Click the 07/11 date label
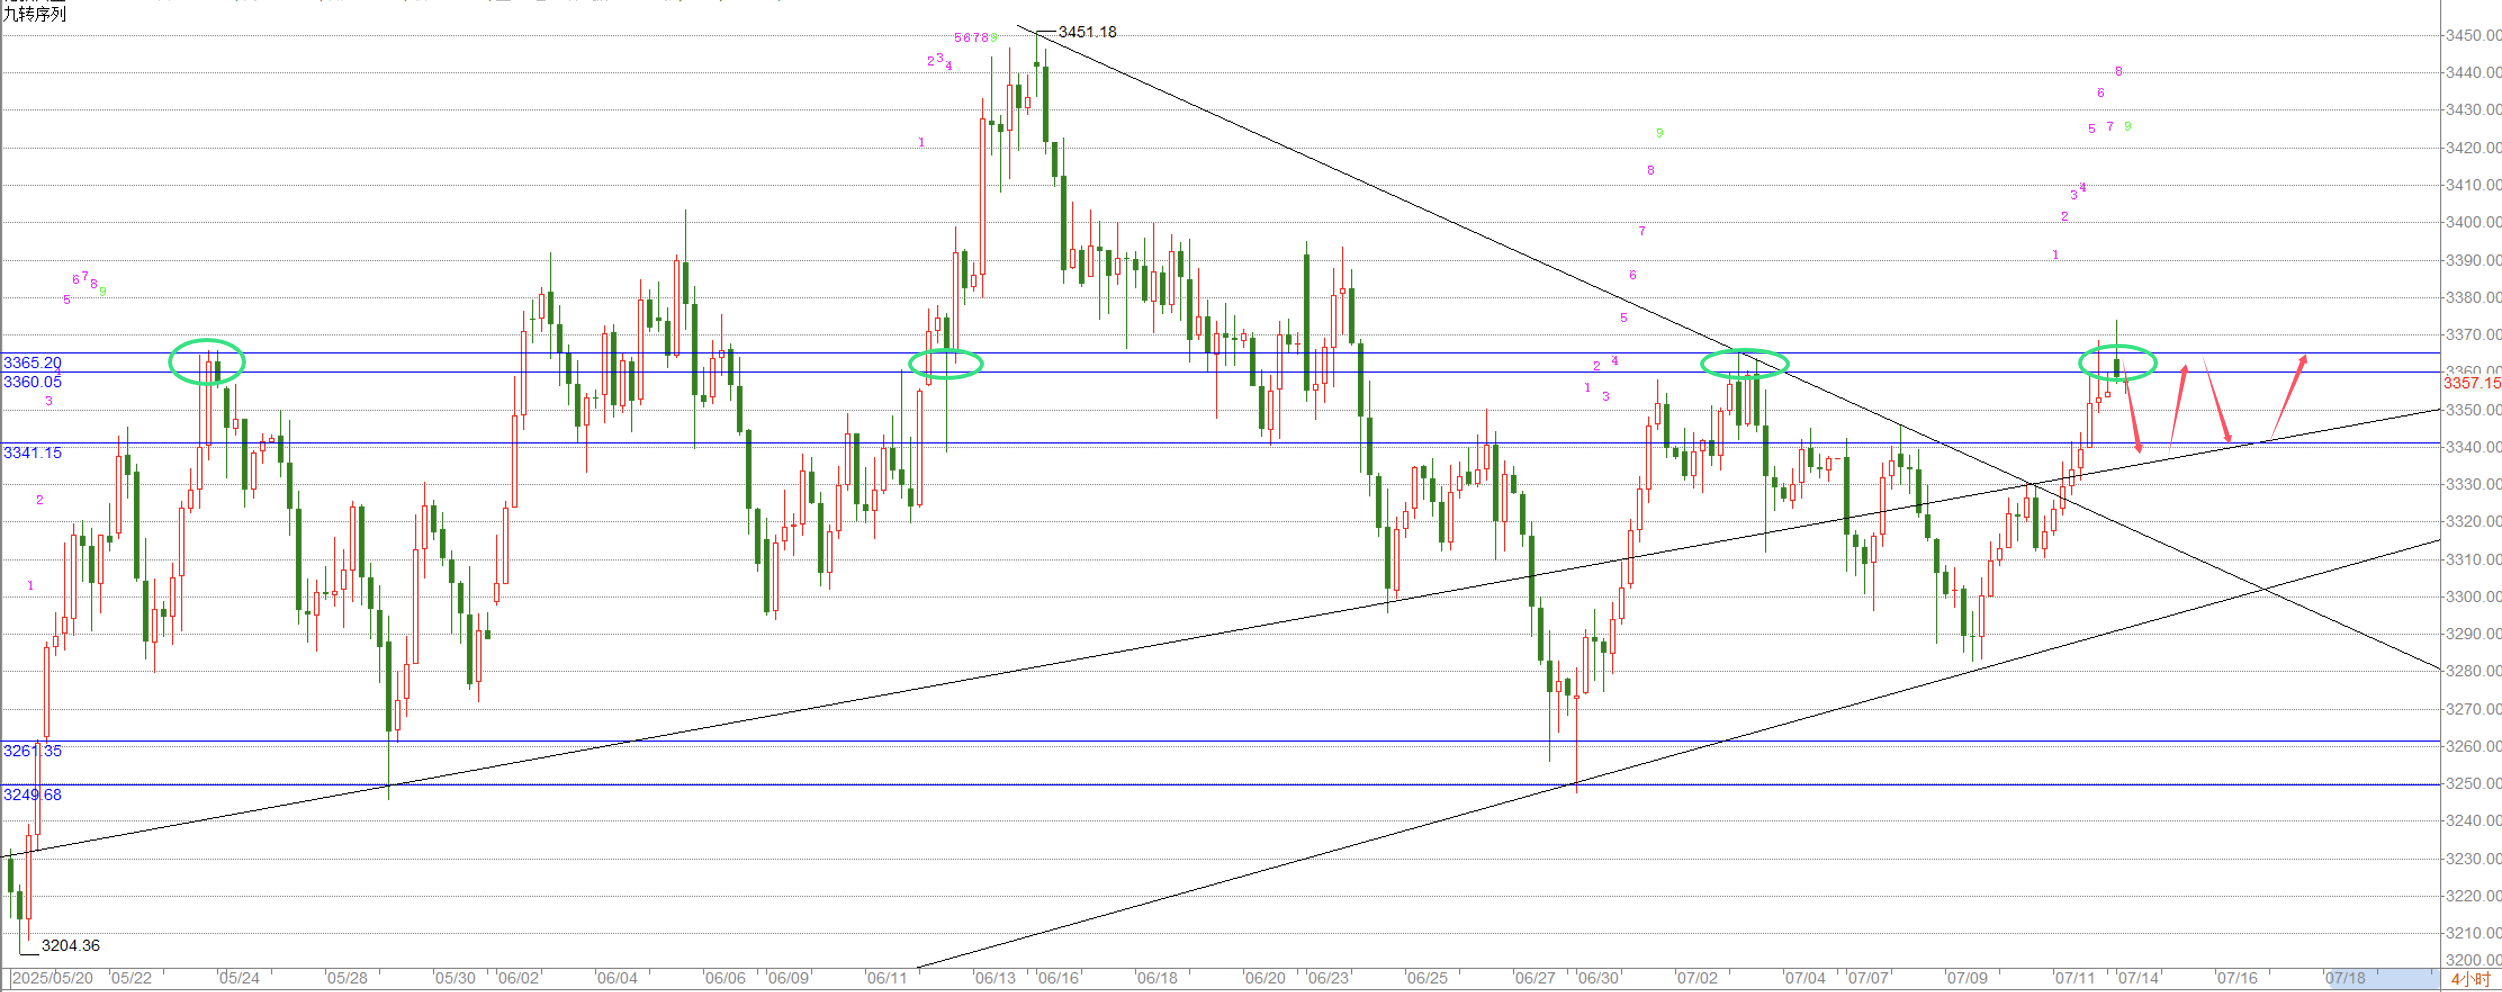Image resolution: width=2502 pixels, height=992 pixels. click(2076, 978)
